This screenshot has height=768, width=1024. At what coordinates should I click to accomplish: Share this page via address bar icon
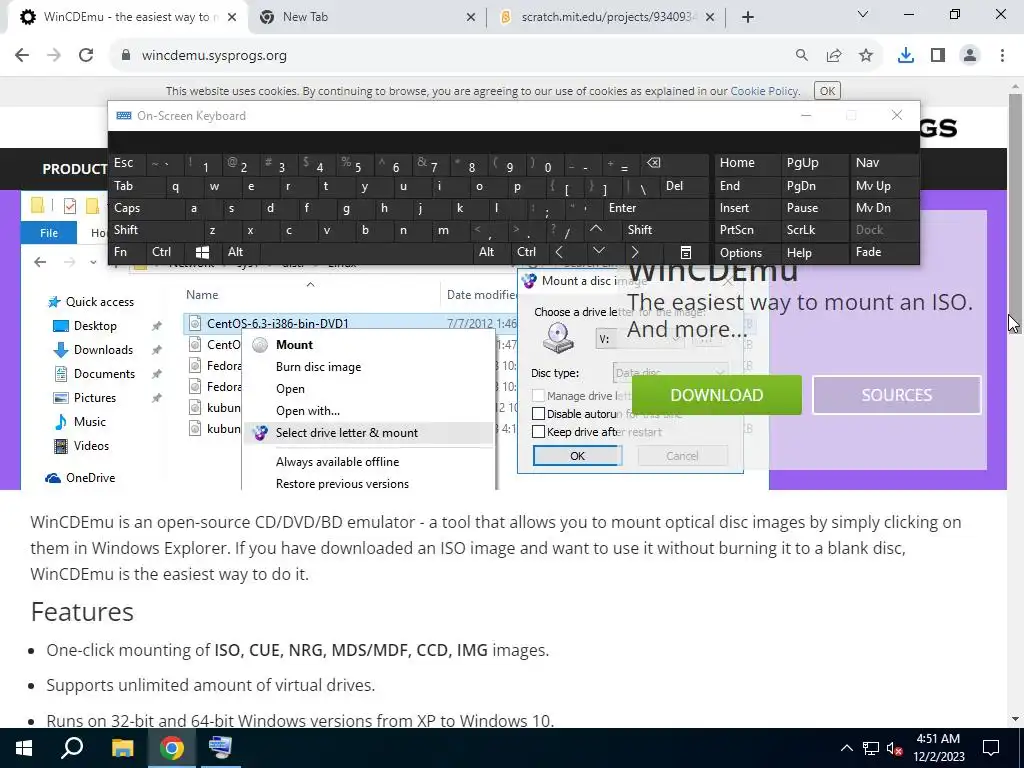834,56
